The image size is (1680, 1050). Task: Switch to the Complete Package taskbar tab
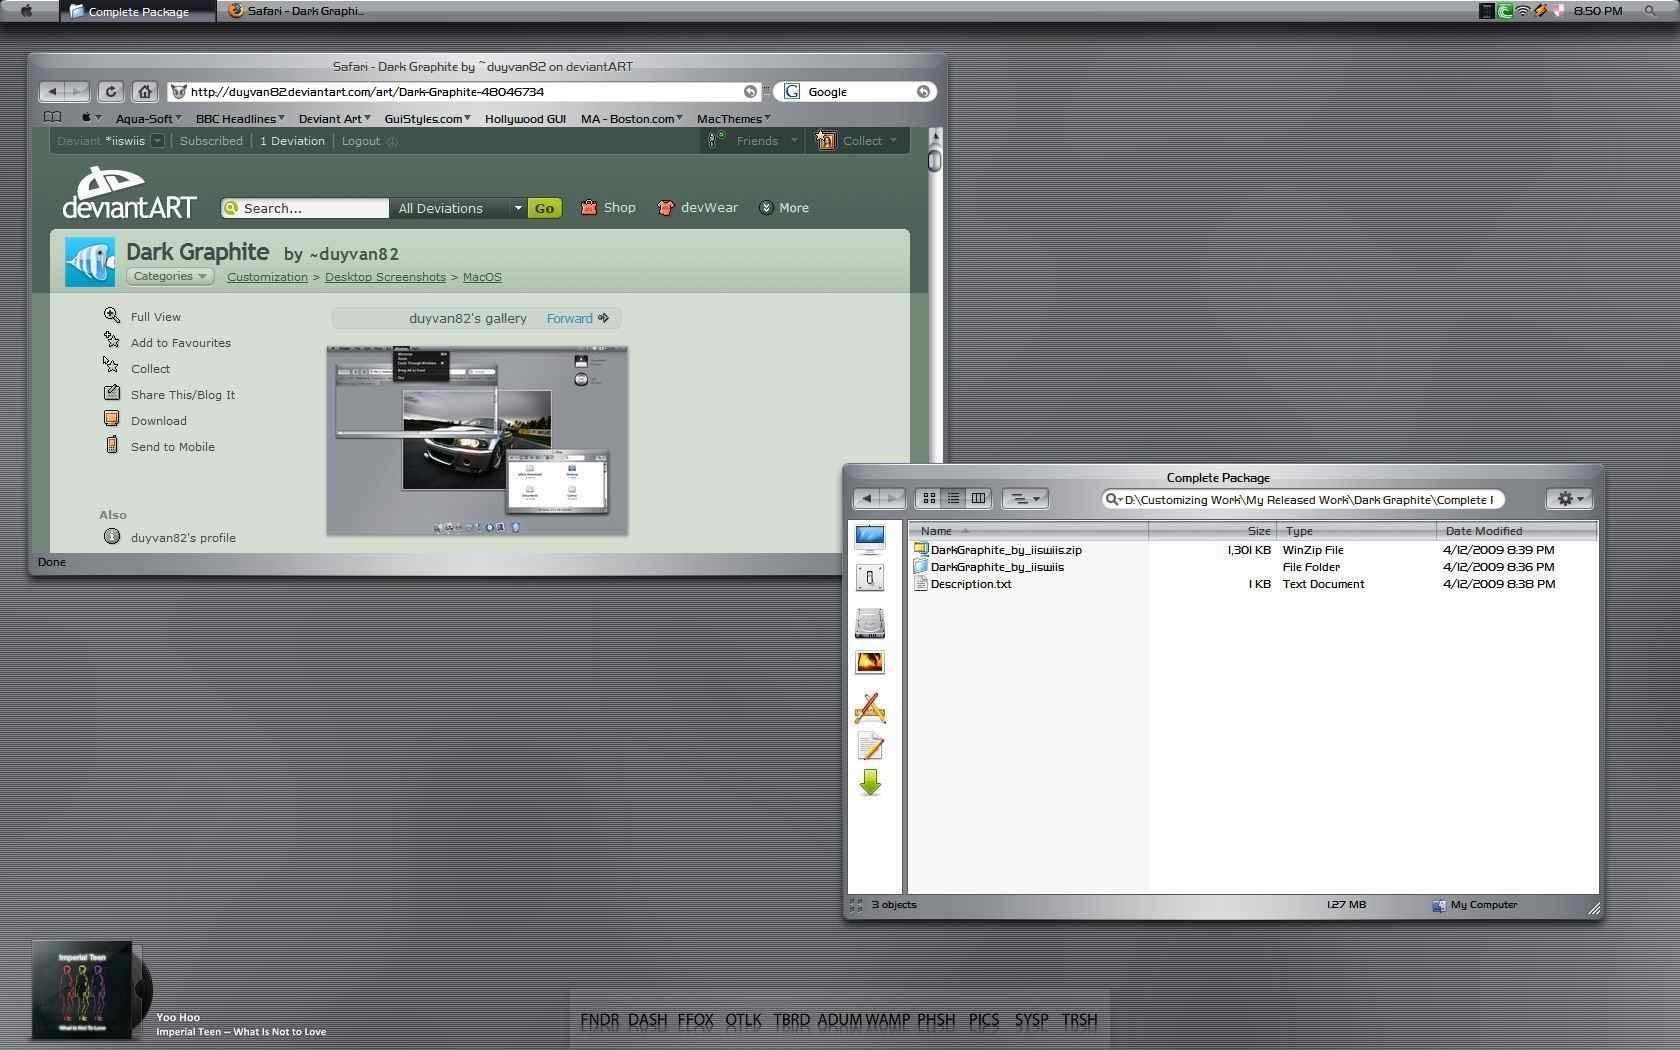(x=137, y=12)
